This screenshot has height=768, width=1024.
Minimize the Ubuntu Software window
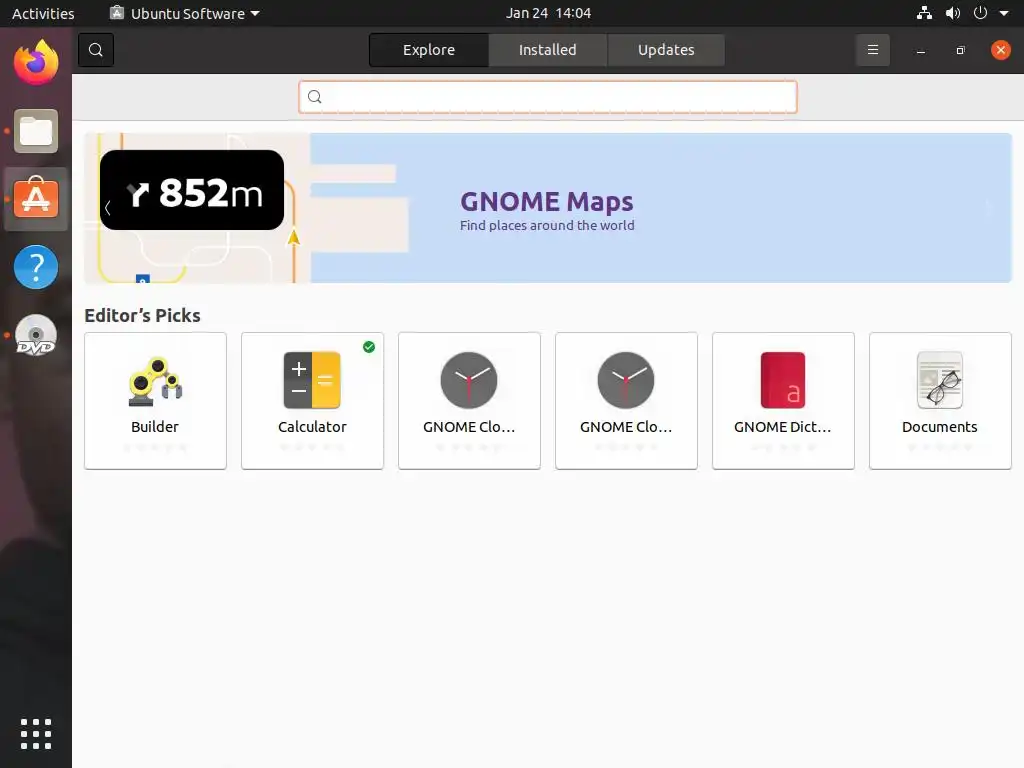921,50
